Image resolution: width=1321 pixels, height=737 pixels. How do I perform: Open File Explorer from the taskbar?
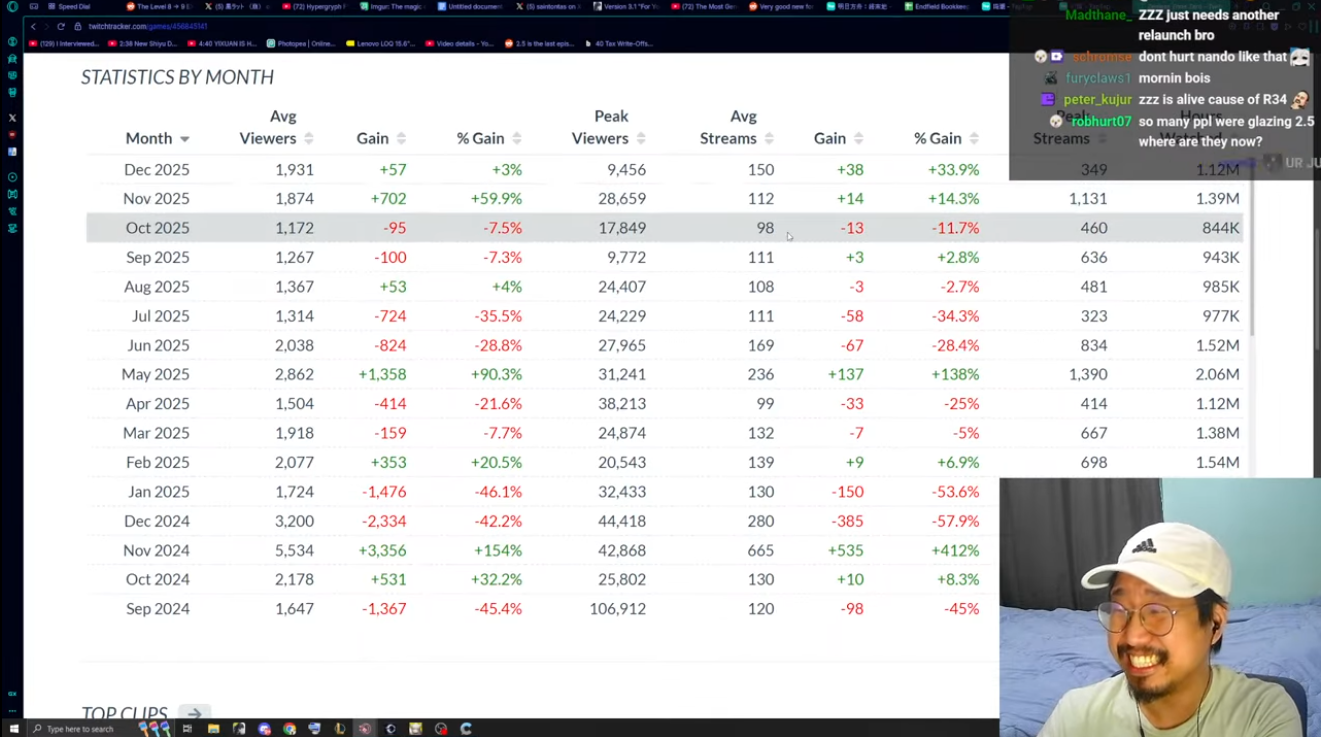213,729
